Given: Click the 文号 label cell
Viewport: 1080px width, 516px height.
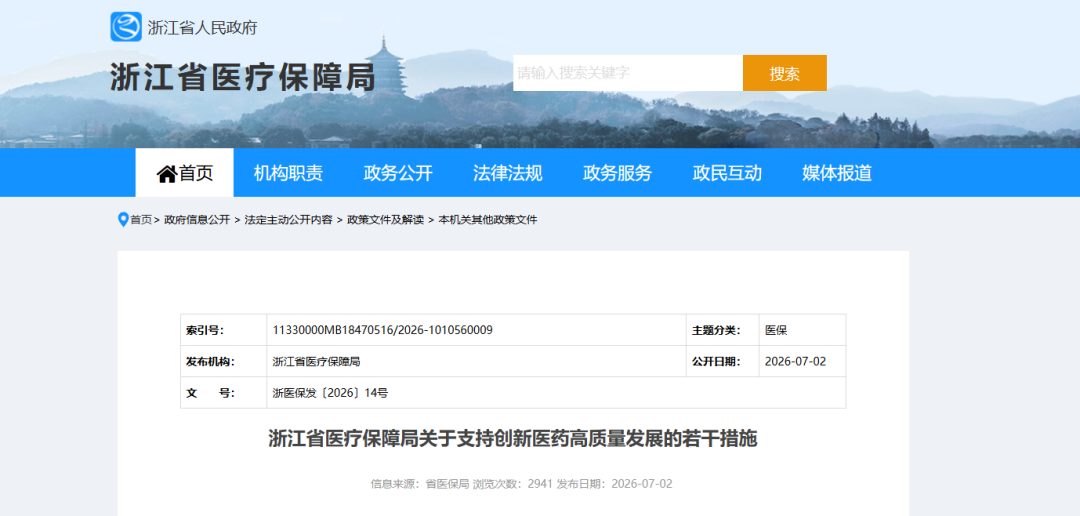Looking at the screenshot, I should point(224,393).
